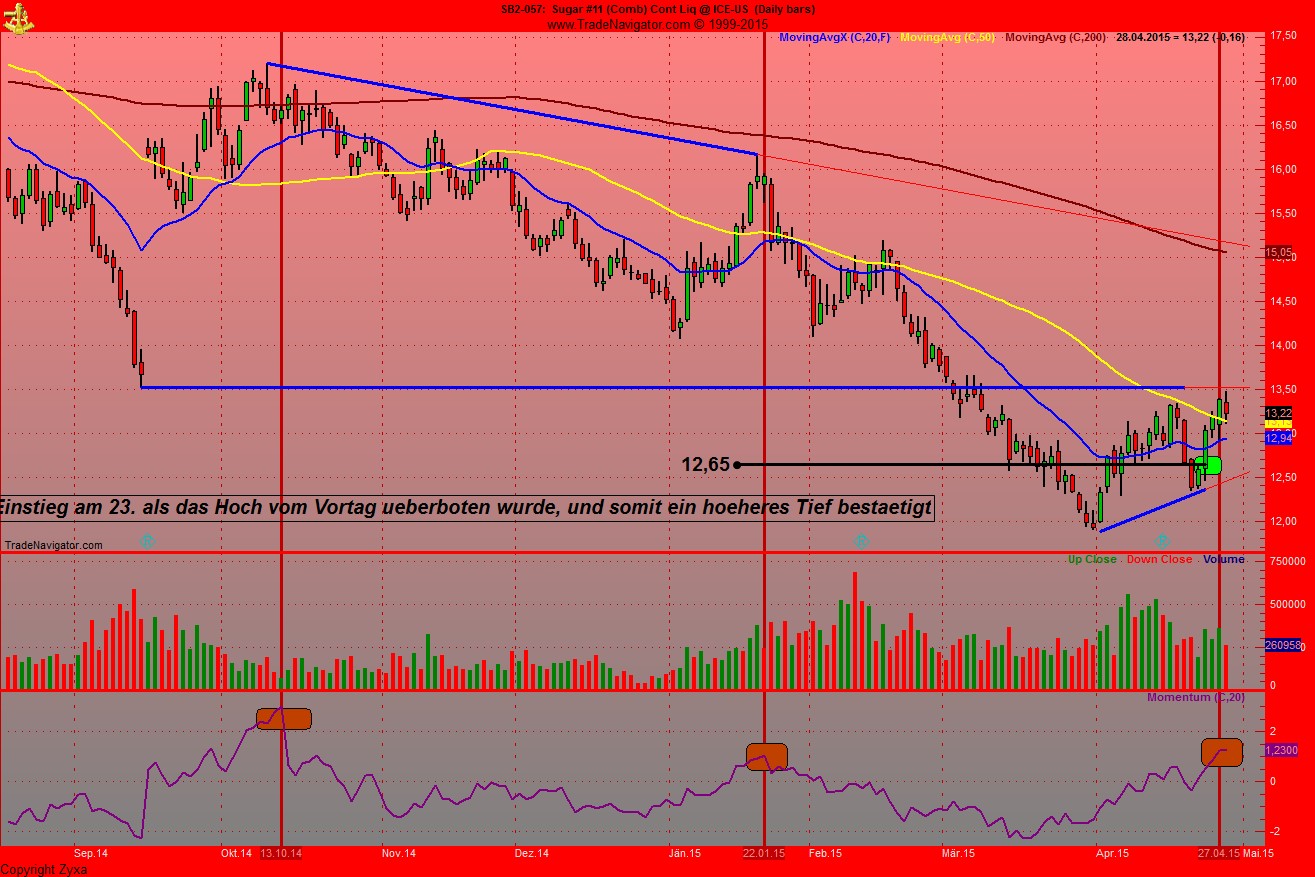The image size is (1315, 877).
Task: Click the 14,00 price axis label
Action: pos(1283,345)
